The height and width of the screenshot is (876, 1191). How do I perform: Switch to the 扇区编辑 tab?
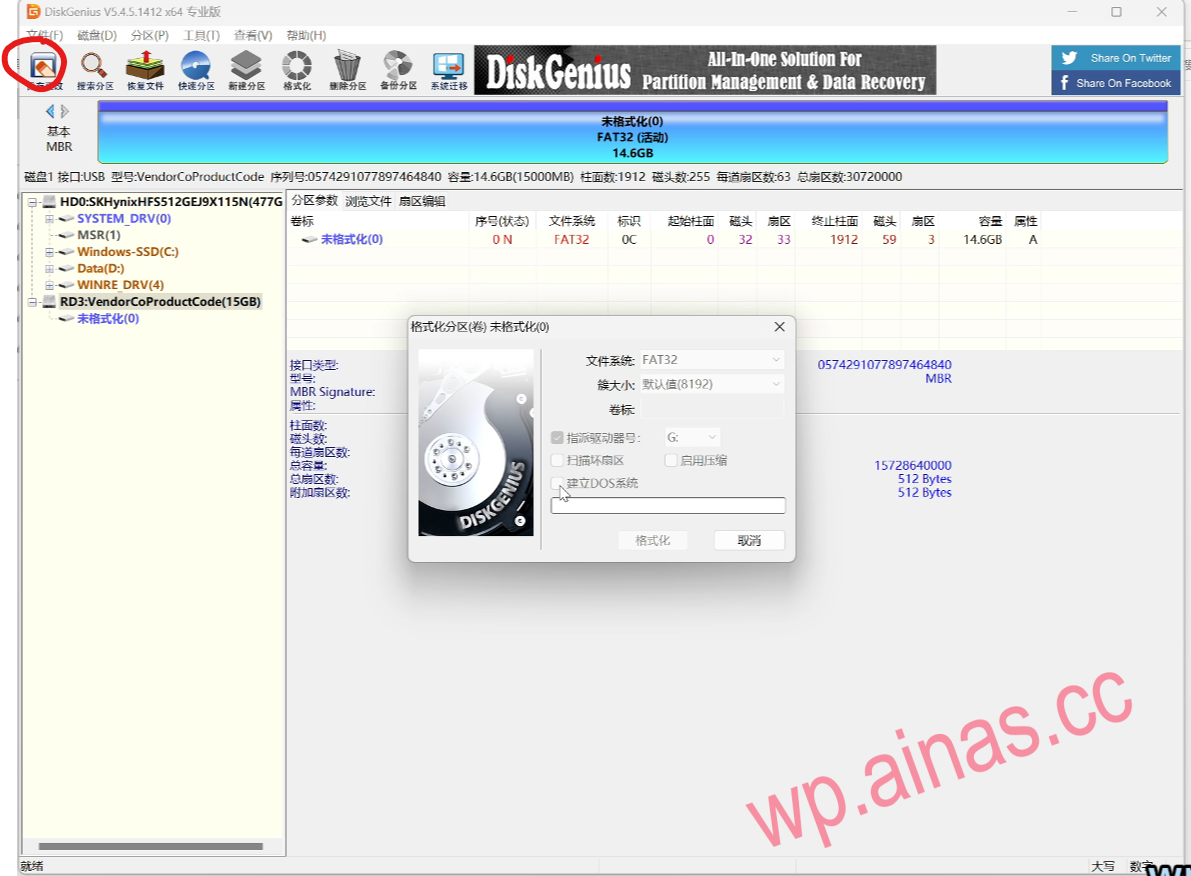click(x=422, y=201)
